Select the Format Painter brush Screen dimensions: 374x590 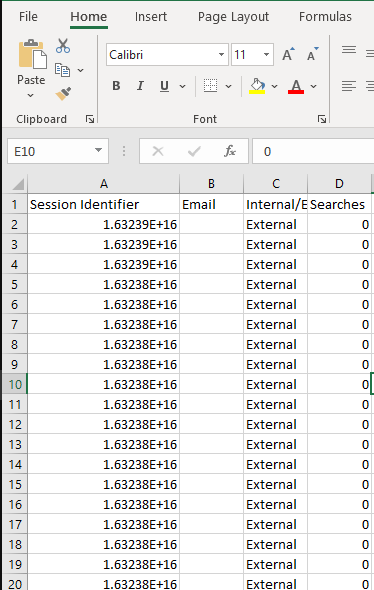click(63, 94)
